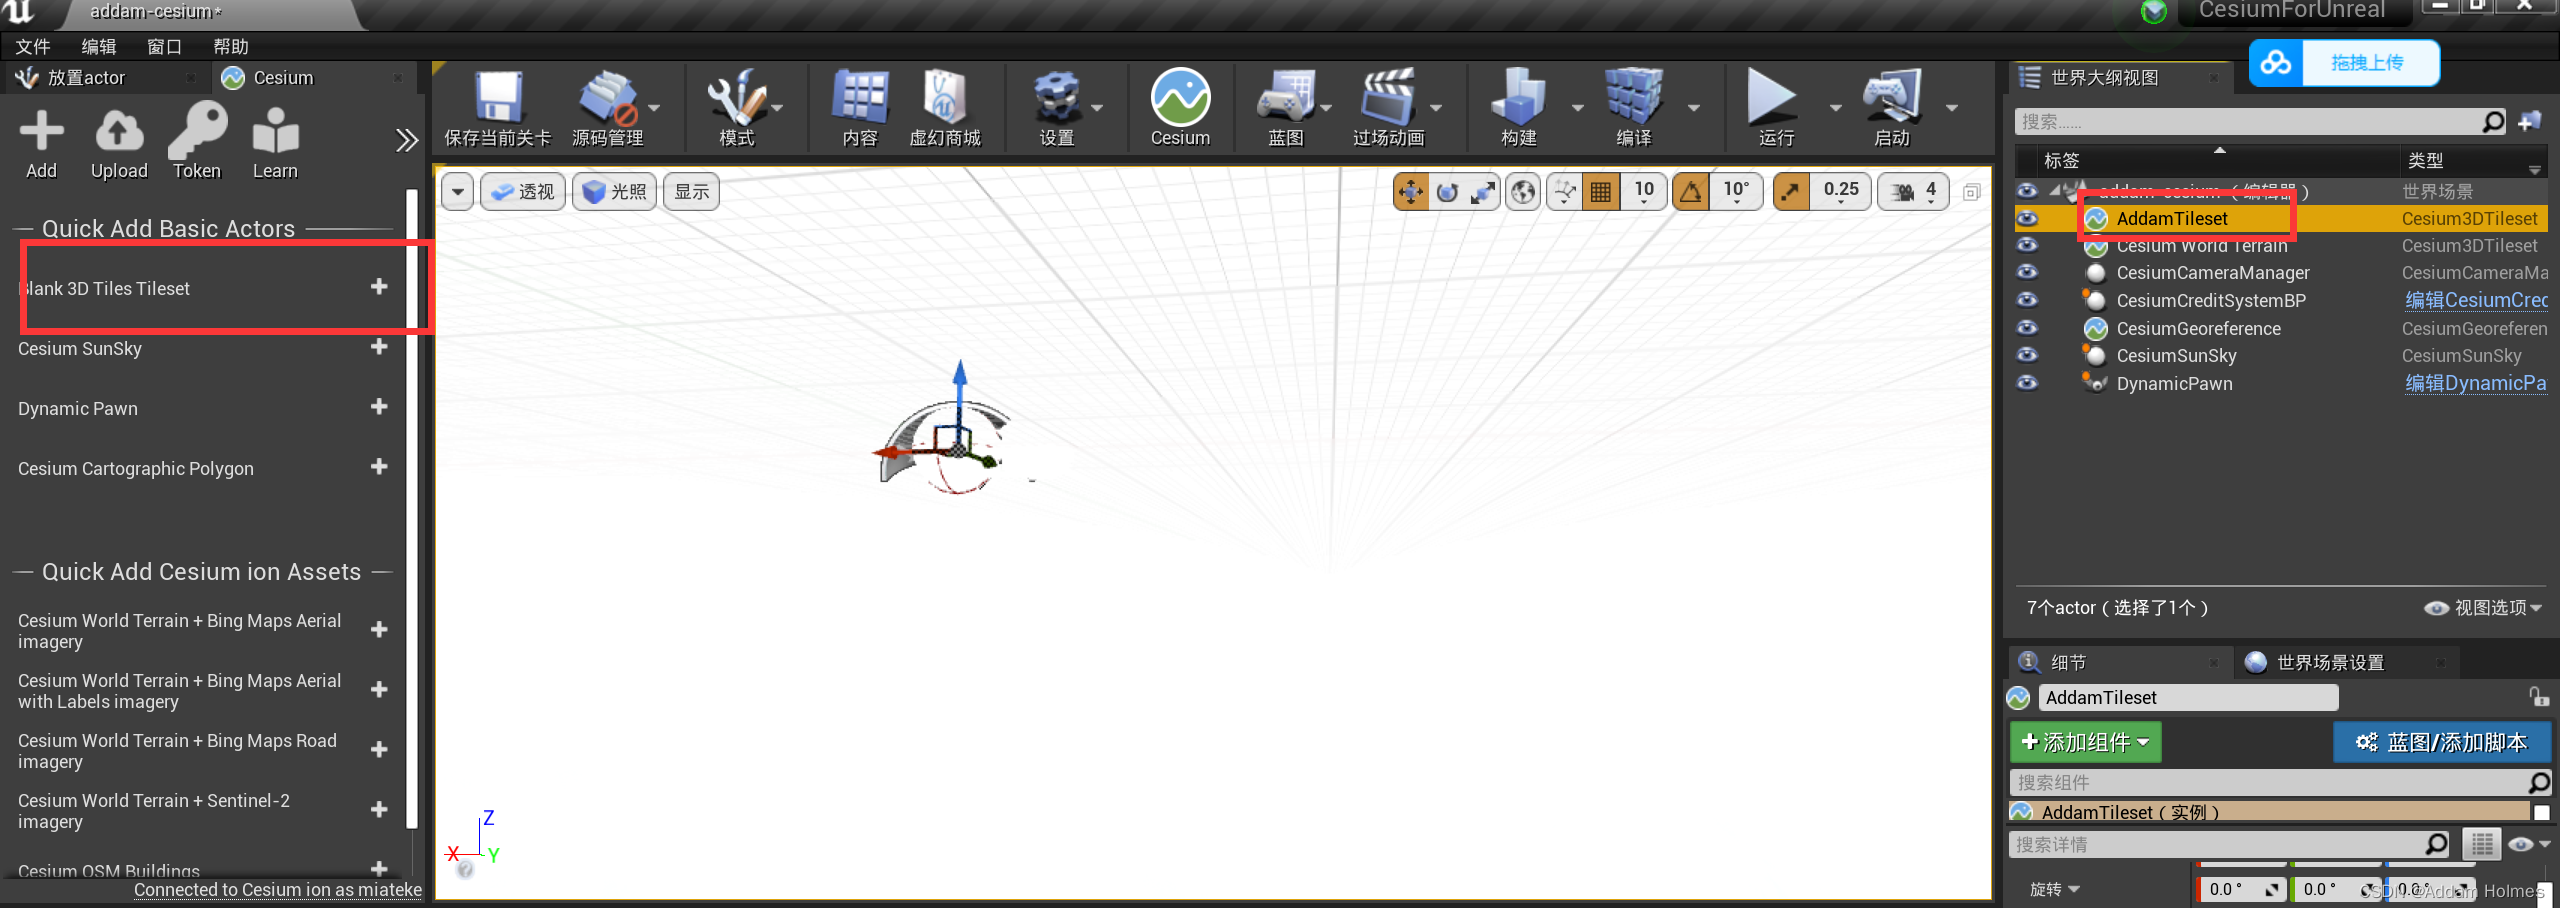The width and height of the screenshot is (2560, 908).
Task: Click the Cesium toolbar icon
Action: pos(1180,108)
